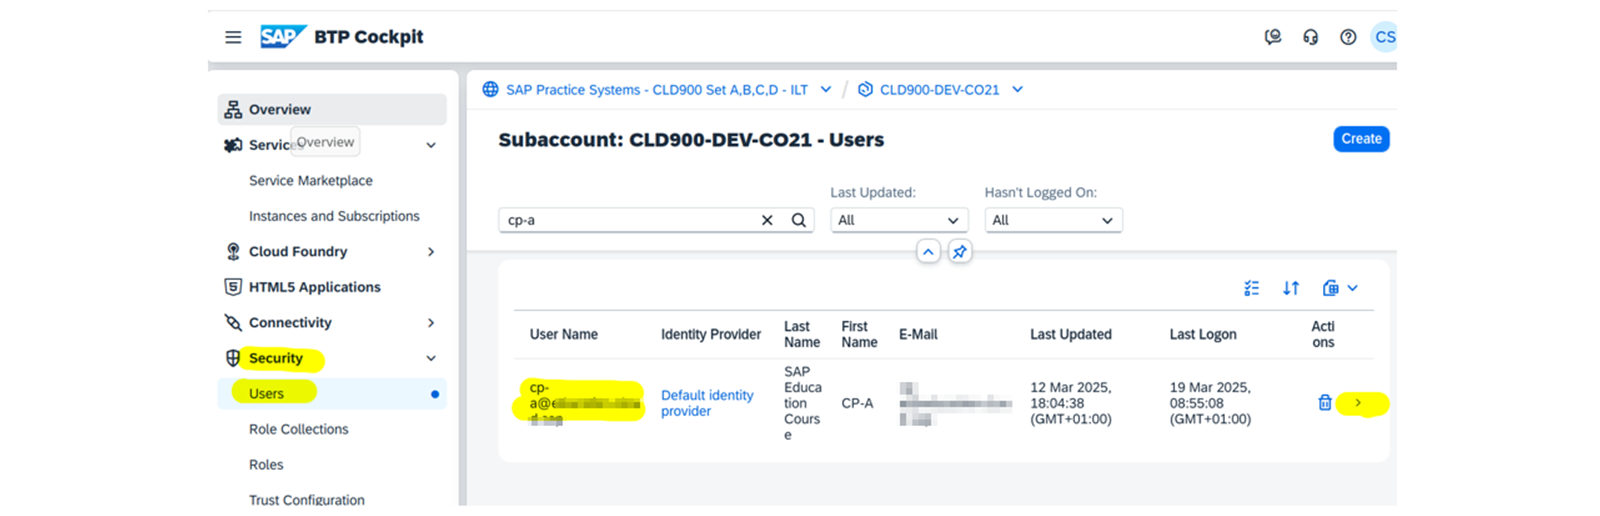Viewport: 1600px width, 516px height.
Task: Open Trust Configuration page
Action: (306, 499)
